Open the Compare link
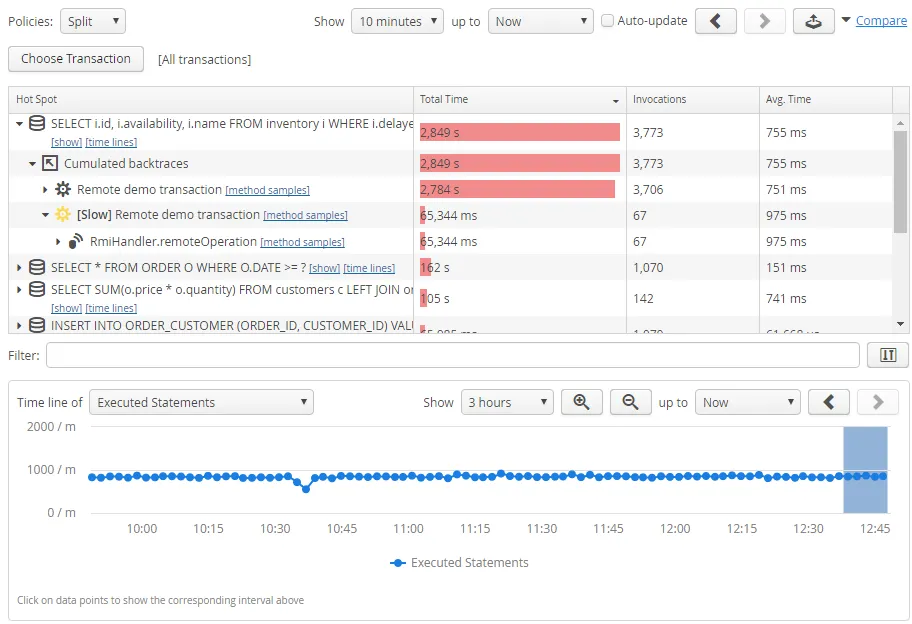This screenshot has width=912, height=624. click(880, 20)
